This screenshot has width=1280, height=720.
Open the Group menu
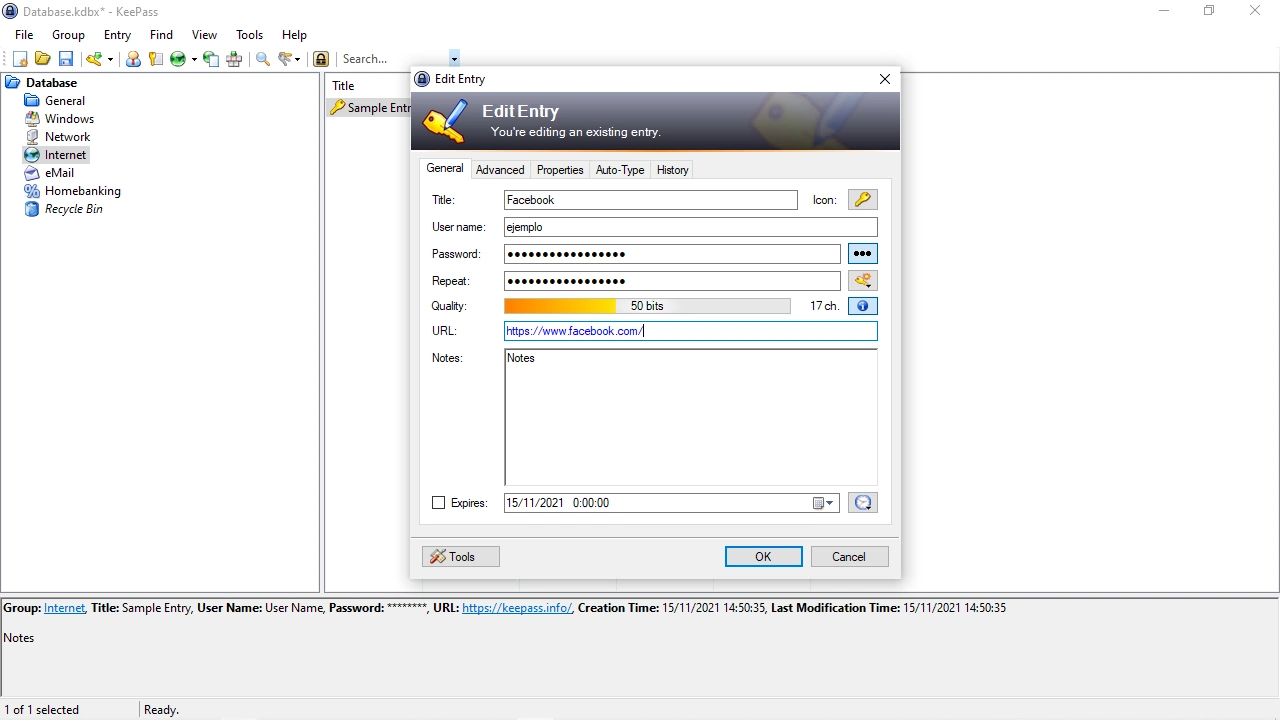(68, 35)
